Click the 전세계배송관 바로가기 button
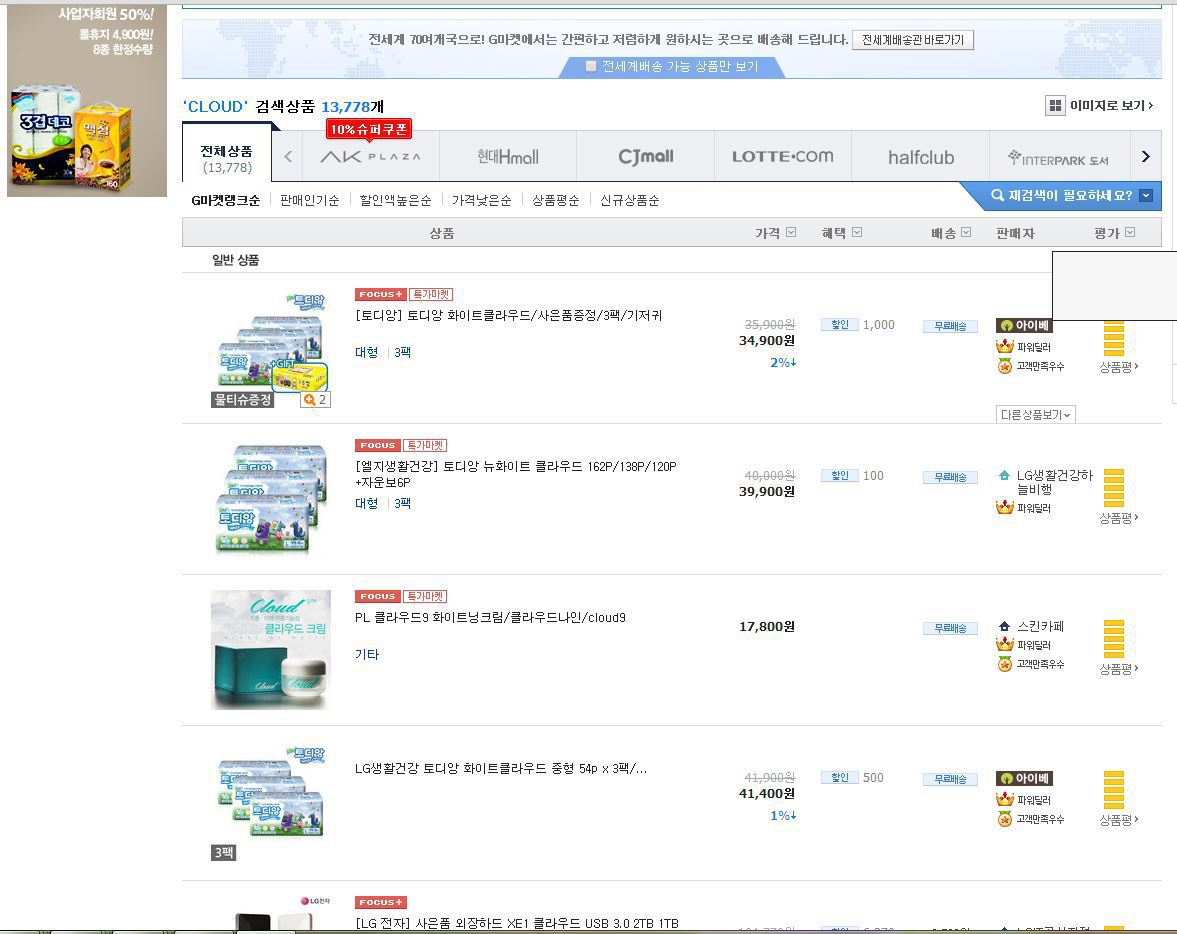The width and height of the screenshot is (1177, 934). 913,40
